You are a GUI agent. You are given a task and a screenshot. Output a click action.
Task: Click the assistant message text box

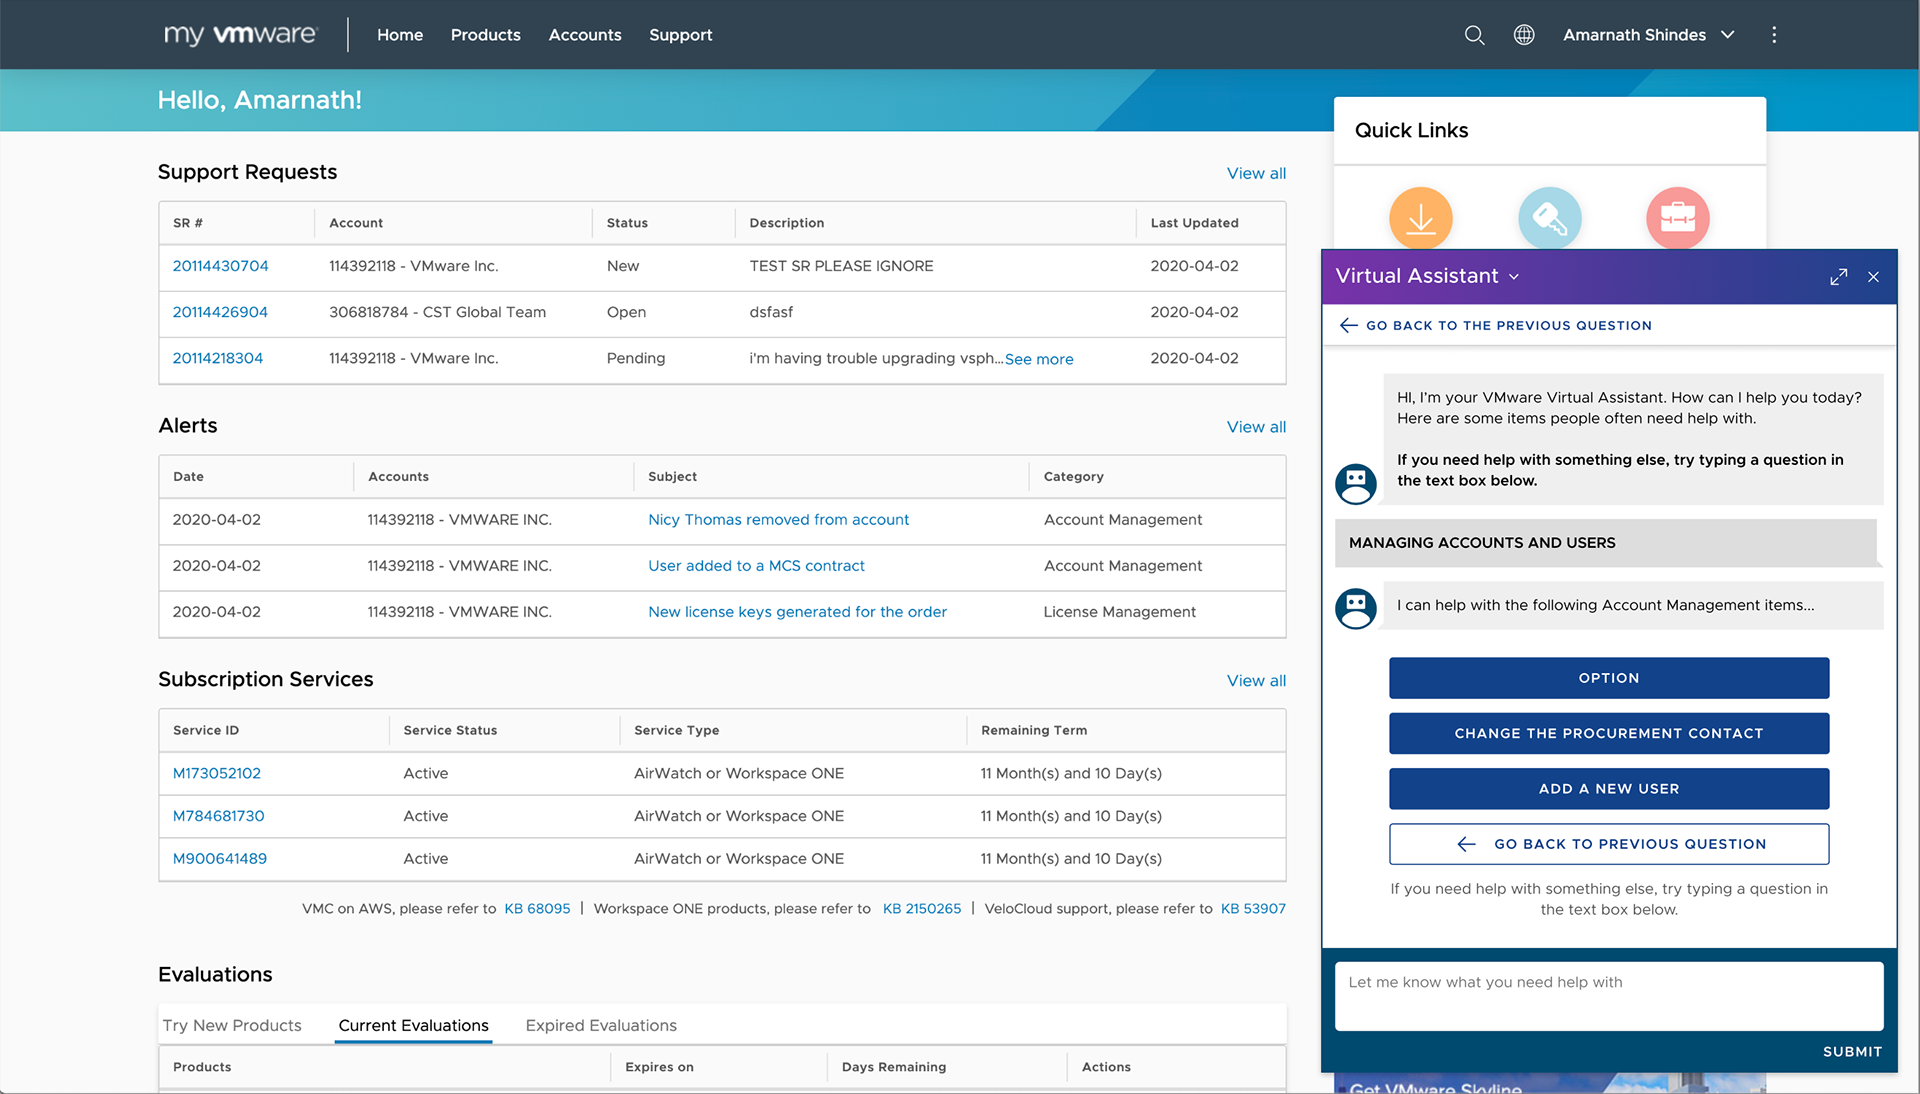click(x=1609, y=996)
